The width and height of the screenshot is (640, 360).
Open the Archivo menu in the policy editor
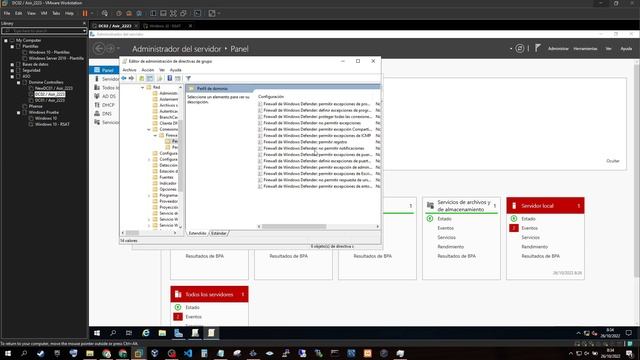pos(129,70)
